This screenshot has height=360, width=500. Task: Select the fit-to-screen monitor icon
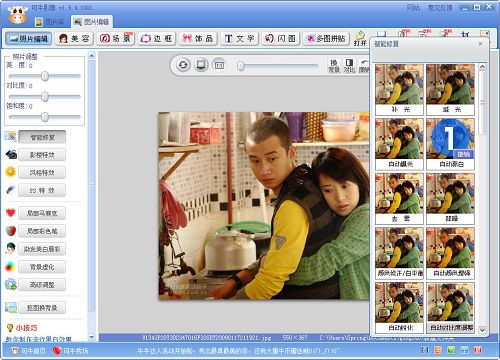pyautogui.click(x=201, y=65)
